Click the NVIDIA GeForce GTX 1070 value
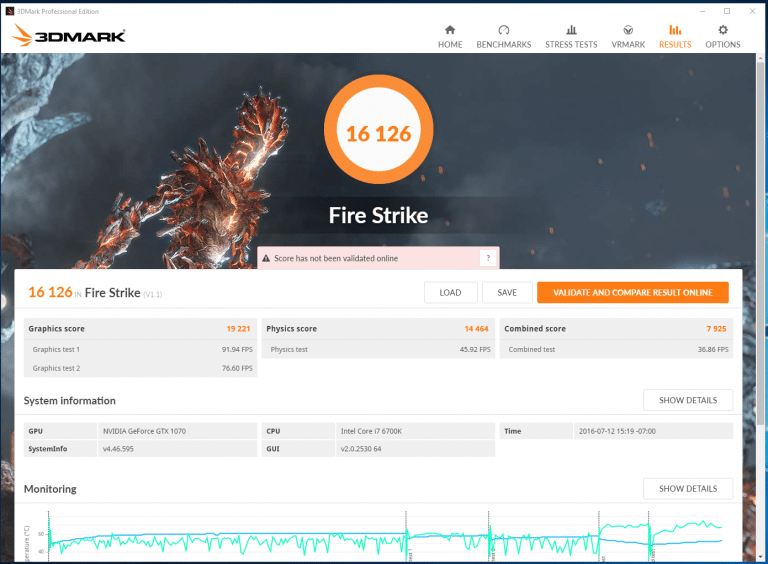The image size is (768, 564). pos(144,431)
